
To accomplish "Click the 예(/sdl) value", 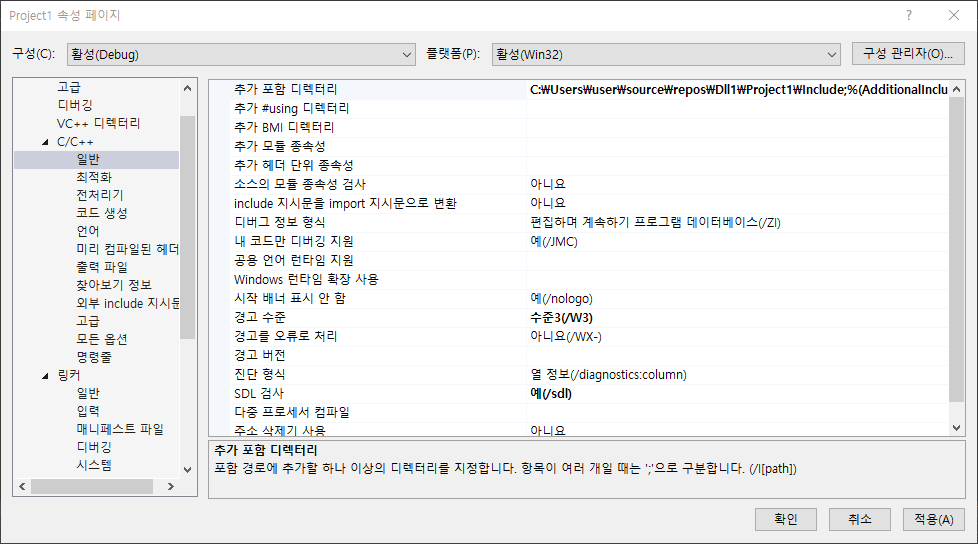I will click(551, 394).
